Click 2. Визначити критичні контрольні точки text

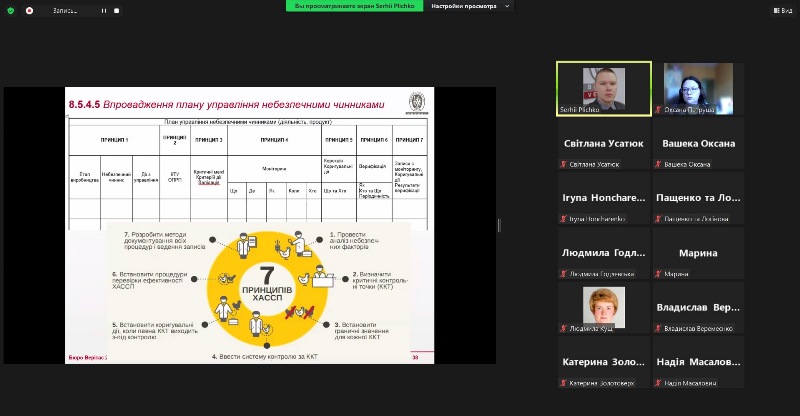[380, 280]
